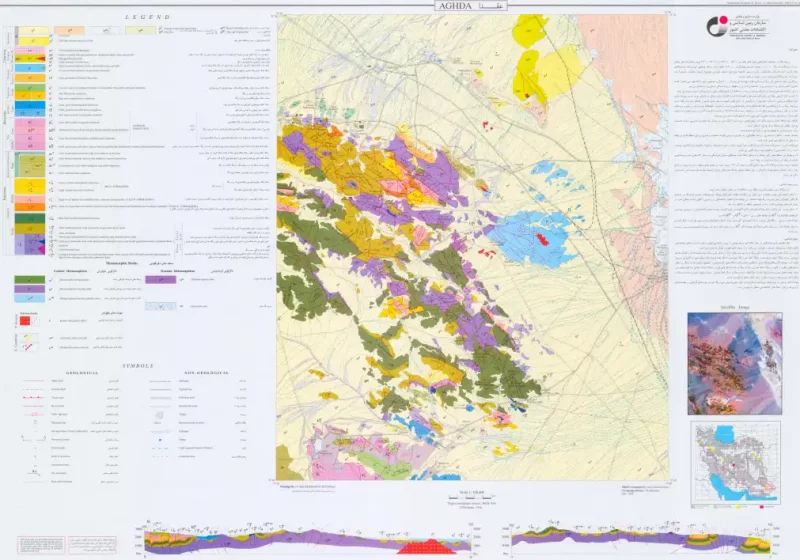Click the blue dot symbol in the non-geological list
This screenshot has height=560, width=800.
pyautogui.click(x=160, y=440)
